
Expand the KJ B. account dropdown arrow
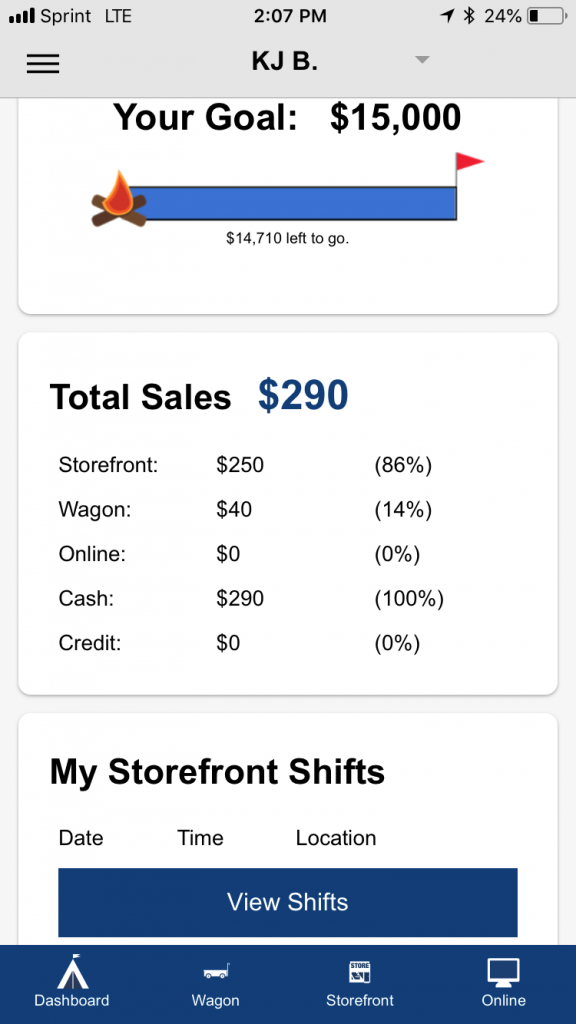423,60
